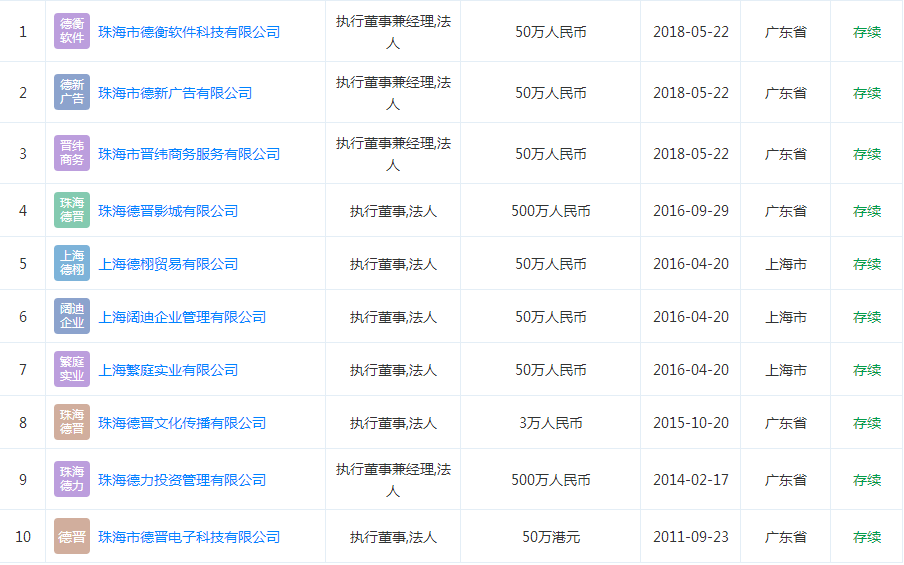Click 执行董事,法人 in 珠海德晋影城 row
This screenshot has width=904, height=565.
pos(393,212)
